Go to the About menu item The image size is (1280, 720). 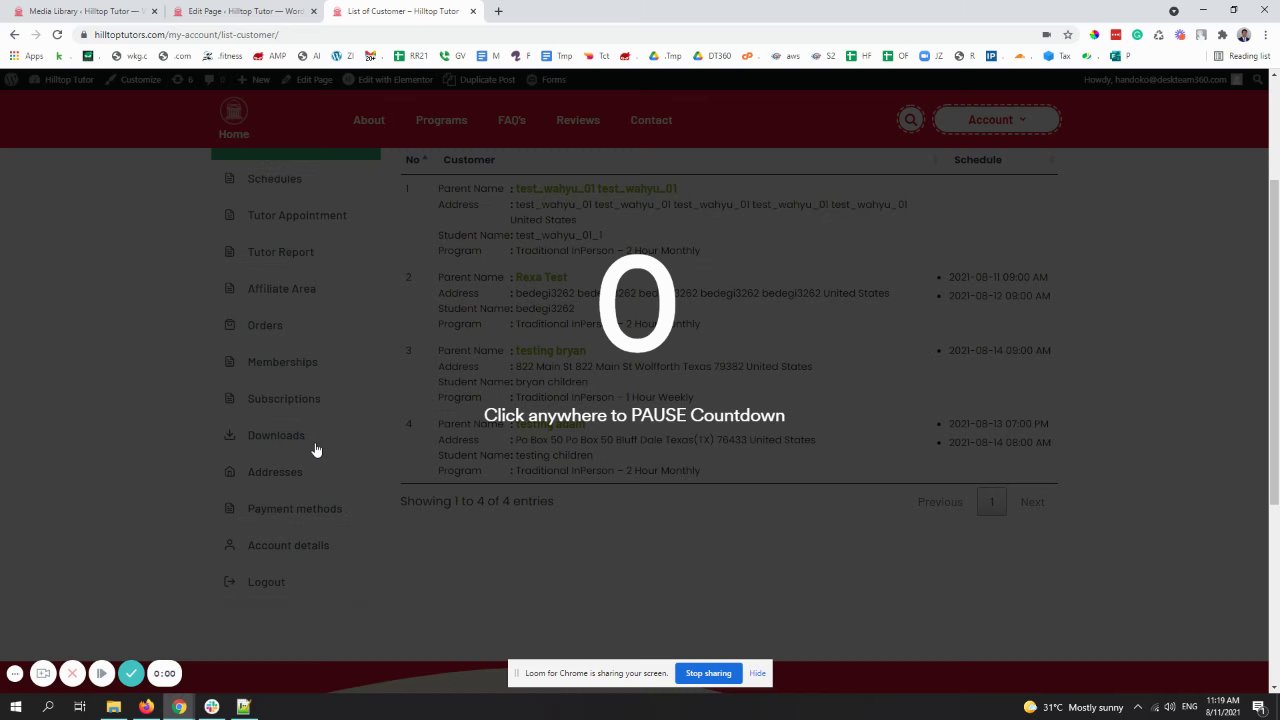[x=369, y=120]
